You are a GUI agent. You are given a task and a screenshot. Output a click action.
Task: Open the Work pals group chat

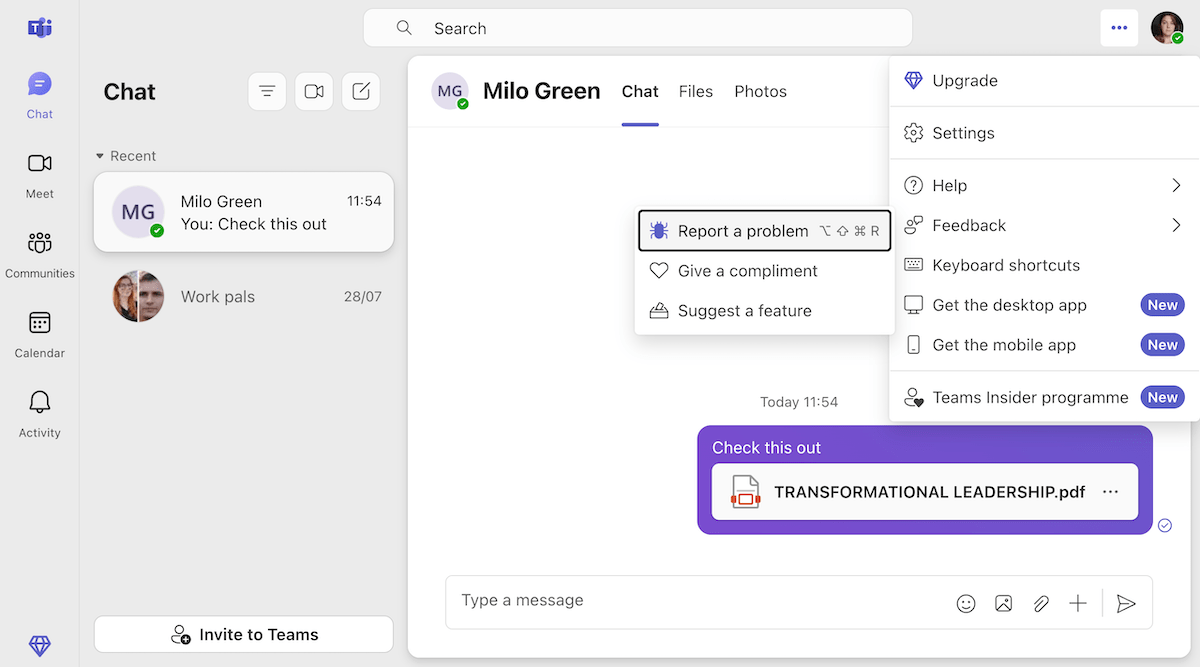(244, 296)
